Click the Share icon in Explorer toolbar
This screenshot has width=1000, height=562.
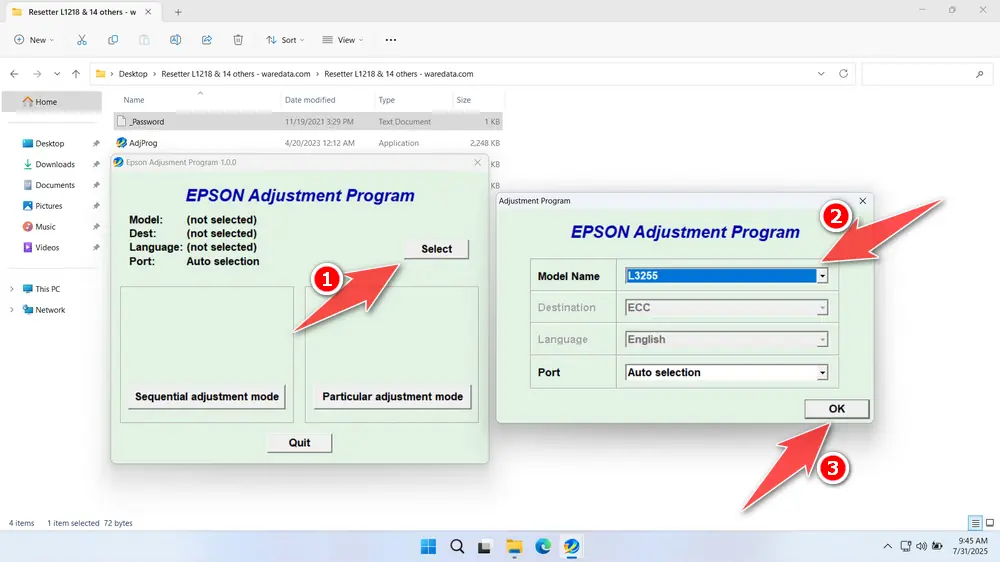click(x=207, y=40)
